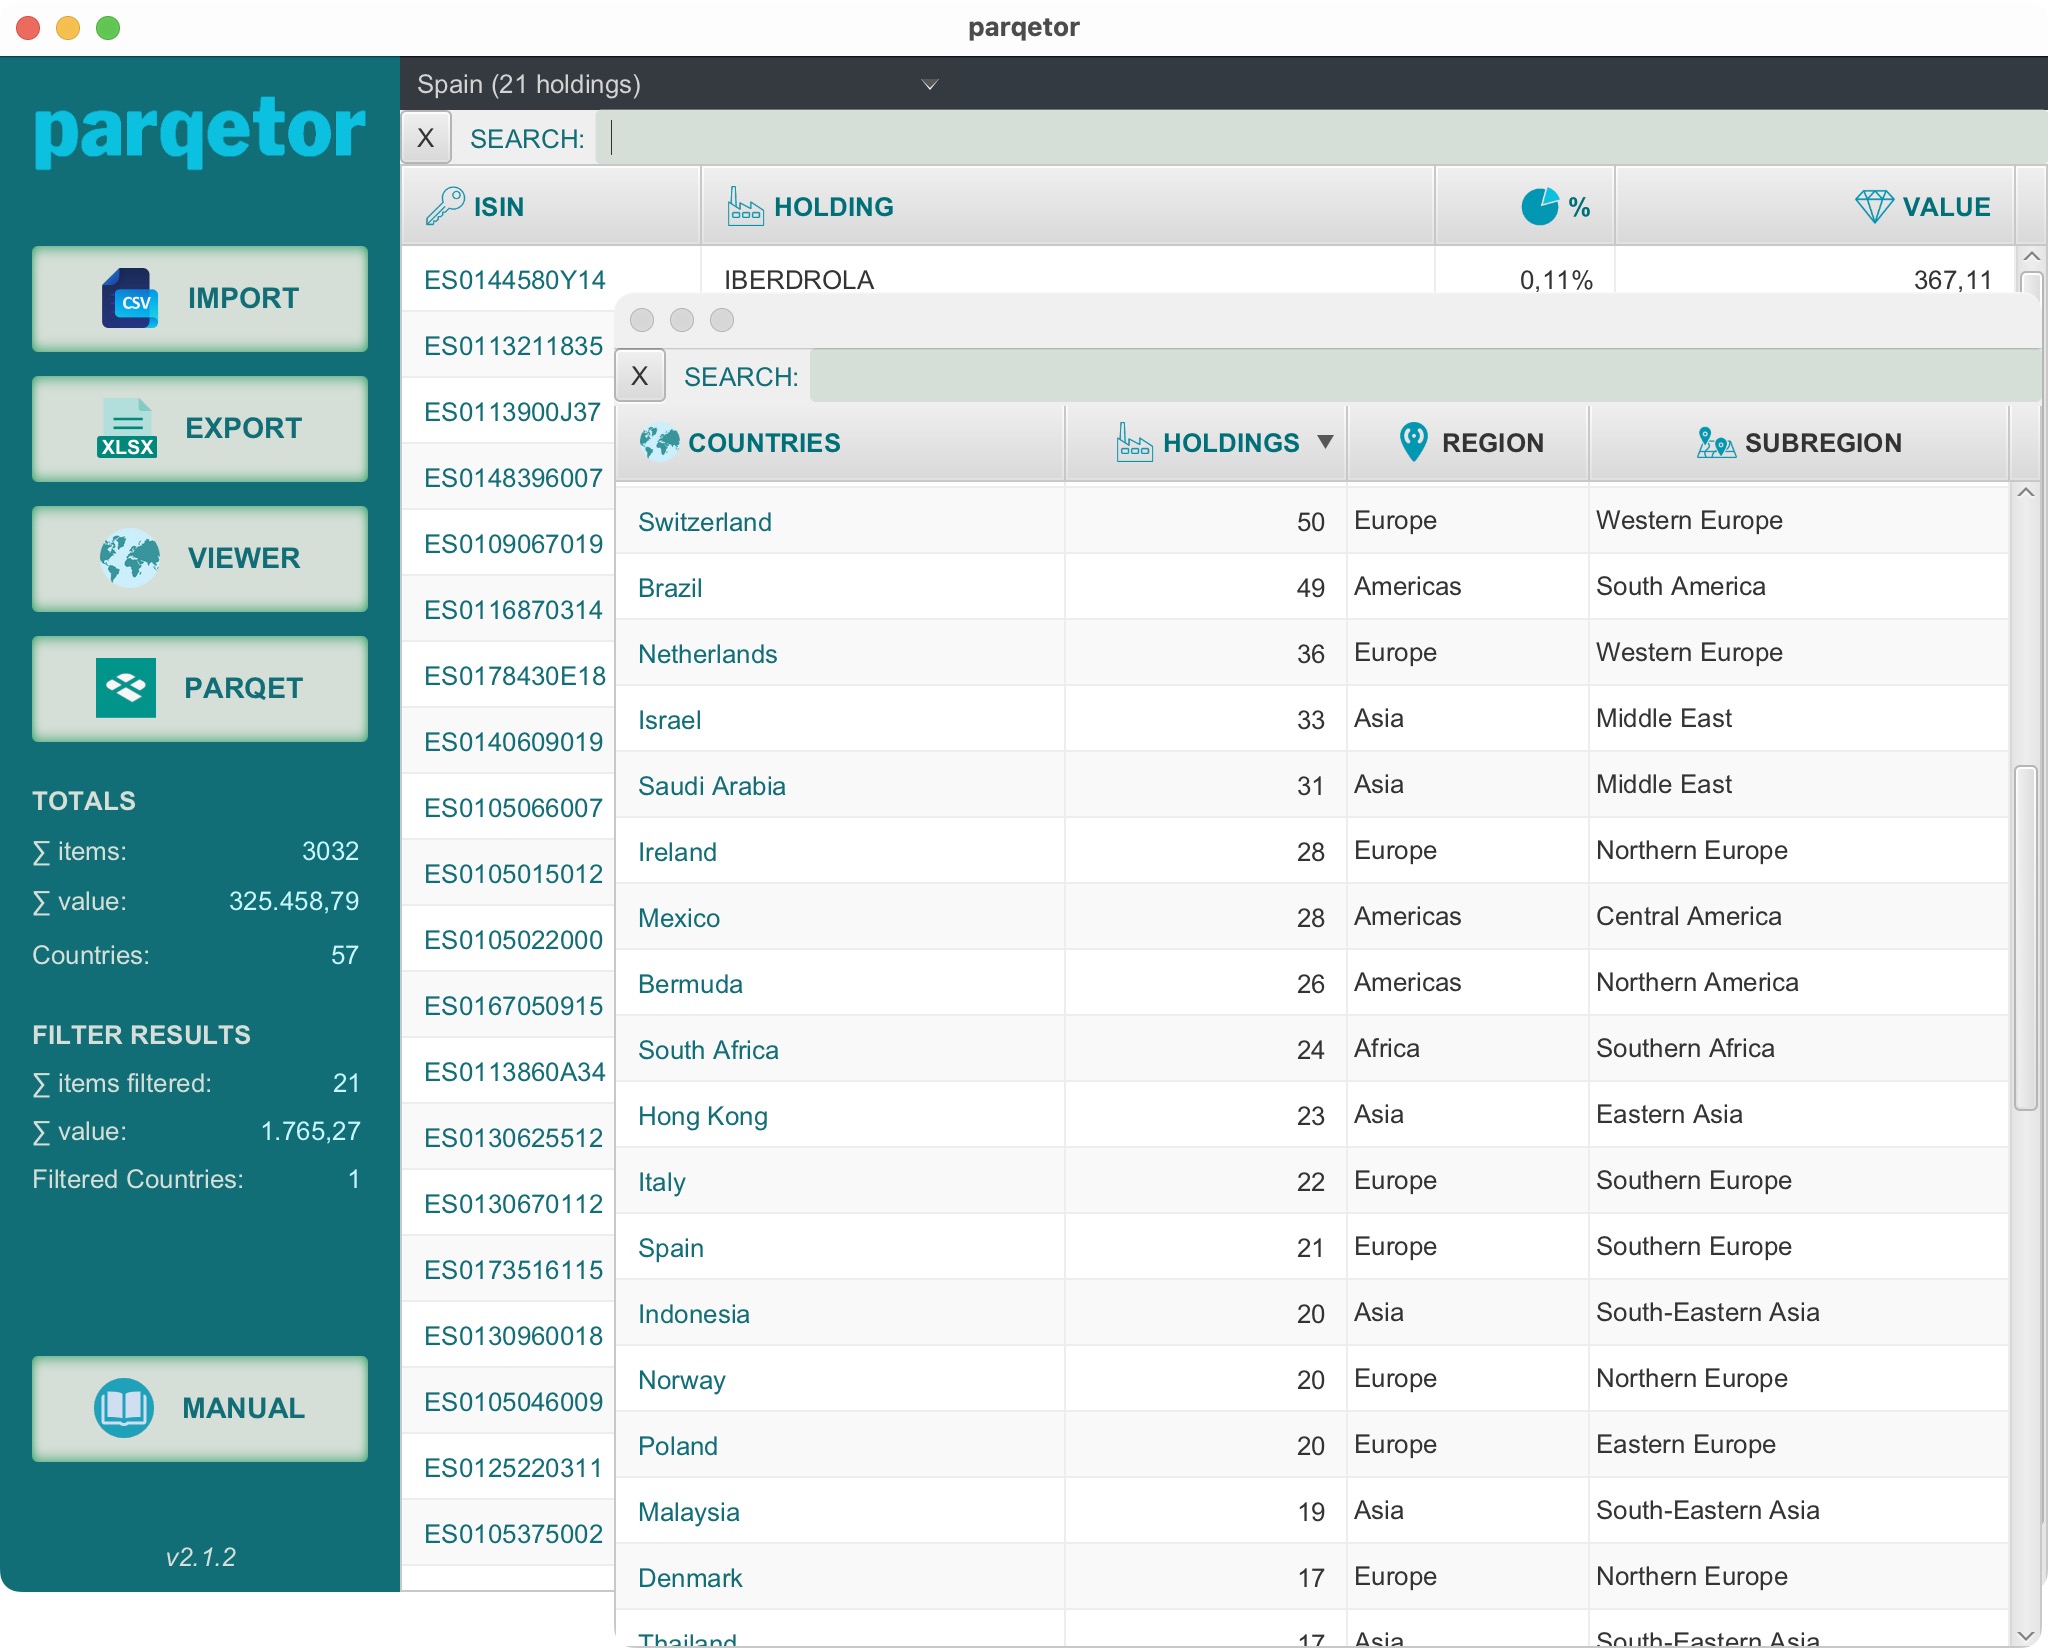Click the pie chart percent icon
The width and height of the screenshot is (2048, 1648).
tap(1539, 206)
